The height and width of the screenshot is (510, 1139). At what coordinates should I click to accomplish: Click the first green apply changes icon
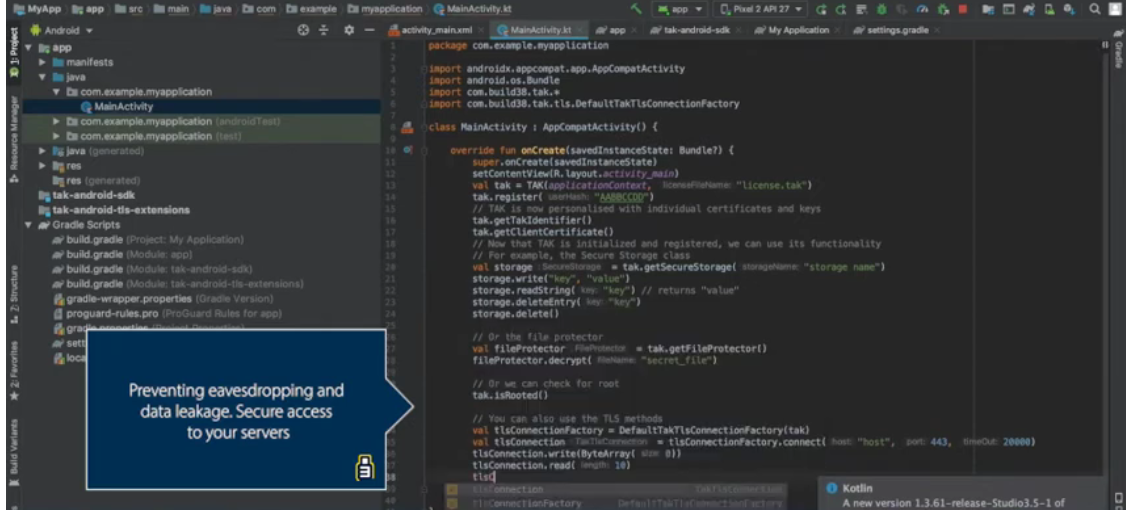click(x=822, y=9)
